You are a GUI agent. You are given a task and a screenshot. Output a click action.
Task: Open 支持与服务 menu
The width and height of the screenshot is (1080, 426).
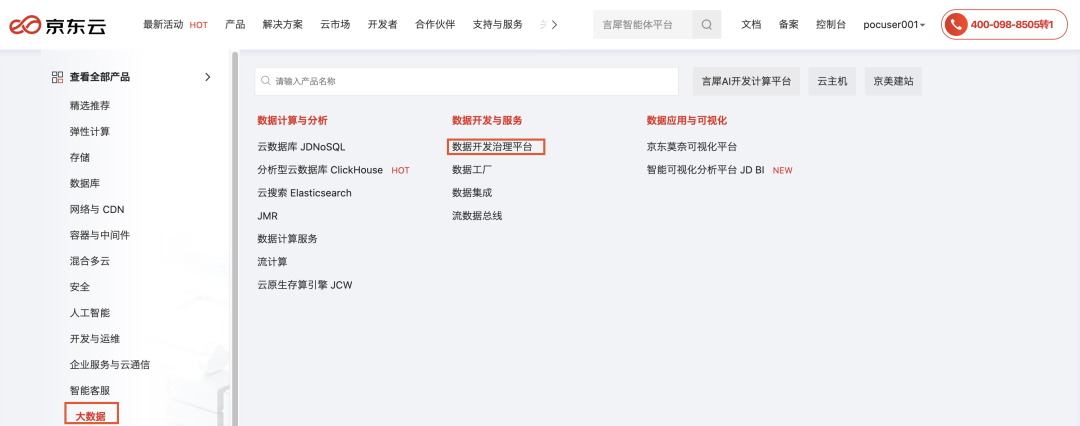(x=497, y=25)
